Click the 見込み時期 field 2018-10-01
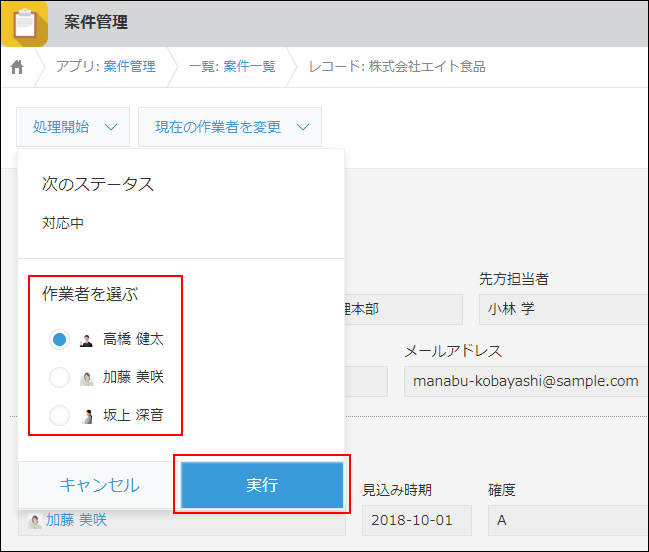The height and width of the screenshot is (552, 649). pos(417,520)
